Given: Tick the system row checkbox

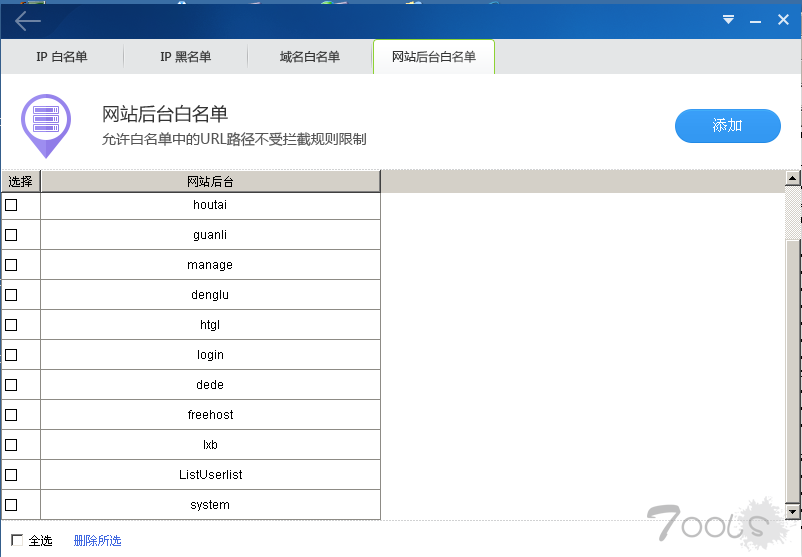Looking at the screenshot, I should click(x=11, y=505).
